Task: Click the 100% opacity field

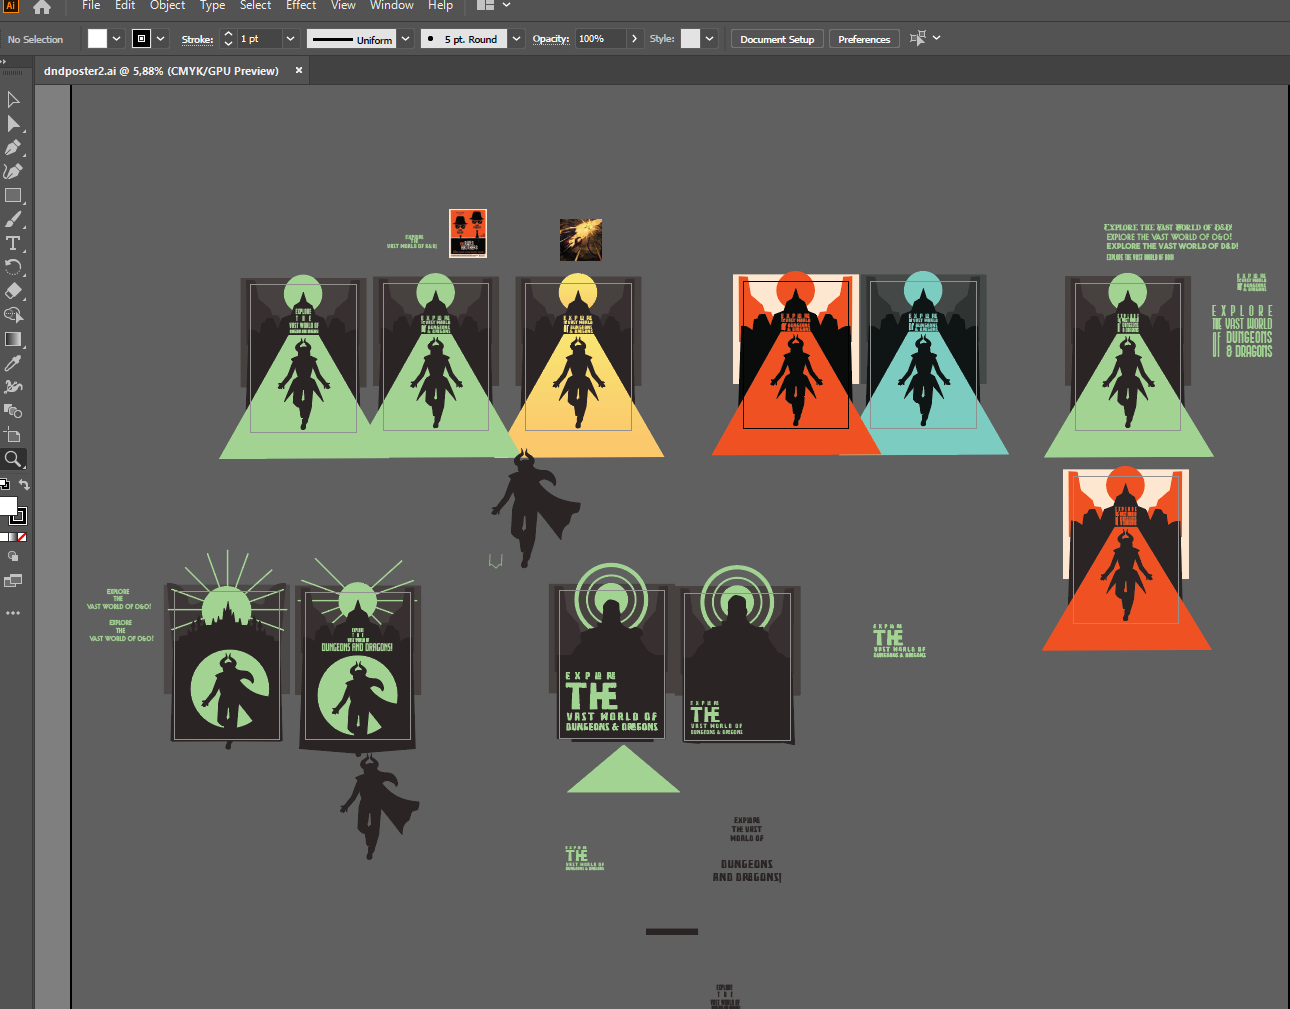Action: point(601,39)
